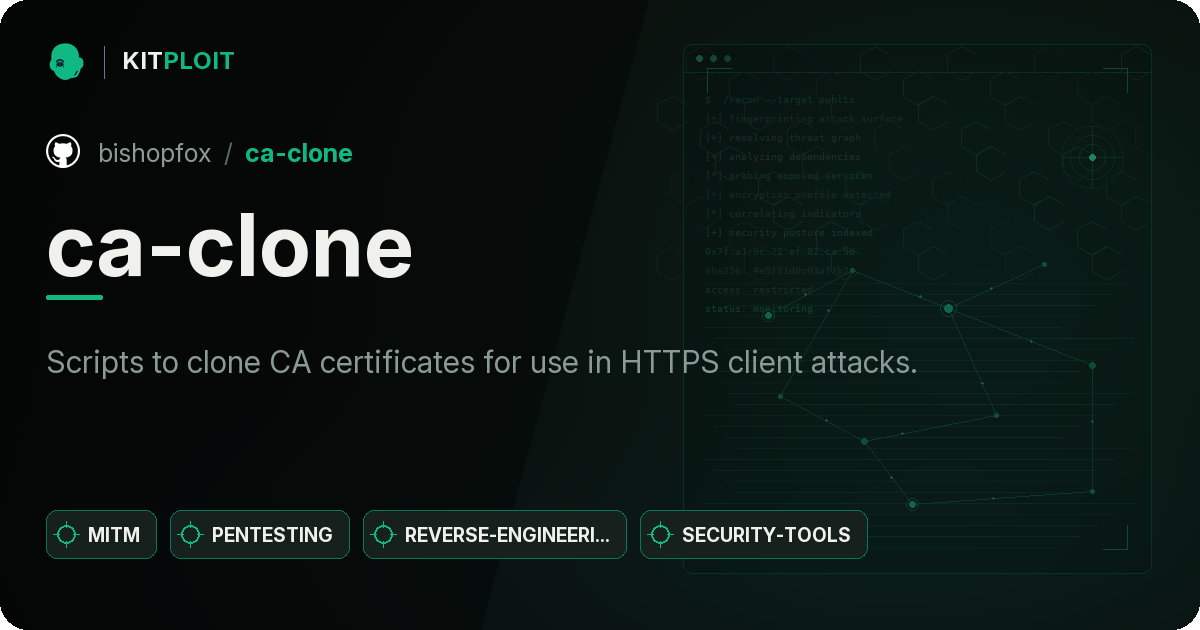This screenshot has width=1200, height=630.
Task: Click the three window dots in terminal titlebar
Action: click(713, 59)
